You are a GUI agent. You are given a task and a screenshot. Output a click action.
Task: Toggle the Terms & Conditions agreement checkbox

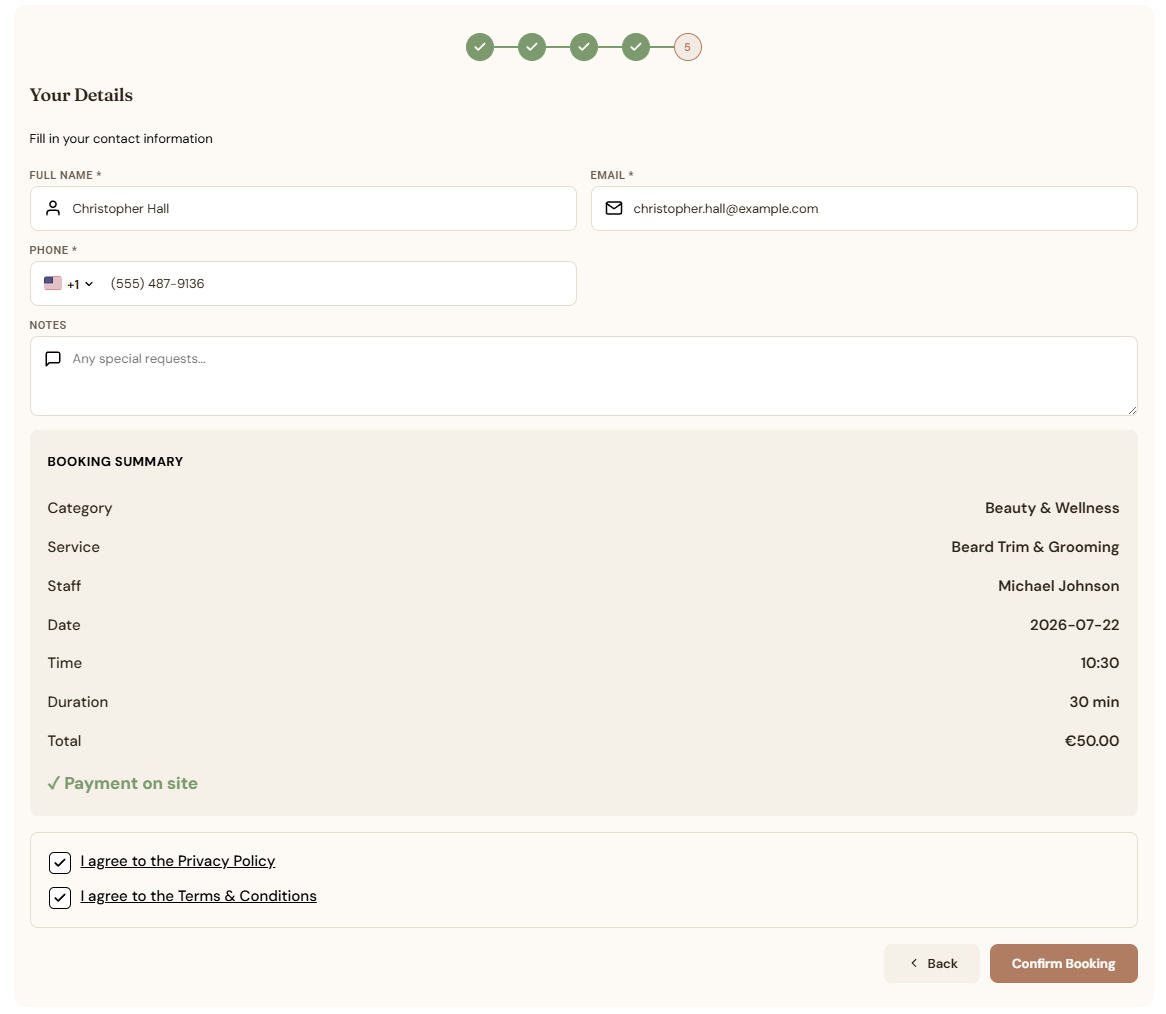pos(59,897)
